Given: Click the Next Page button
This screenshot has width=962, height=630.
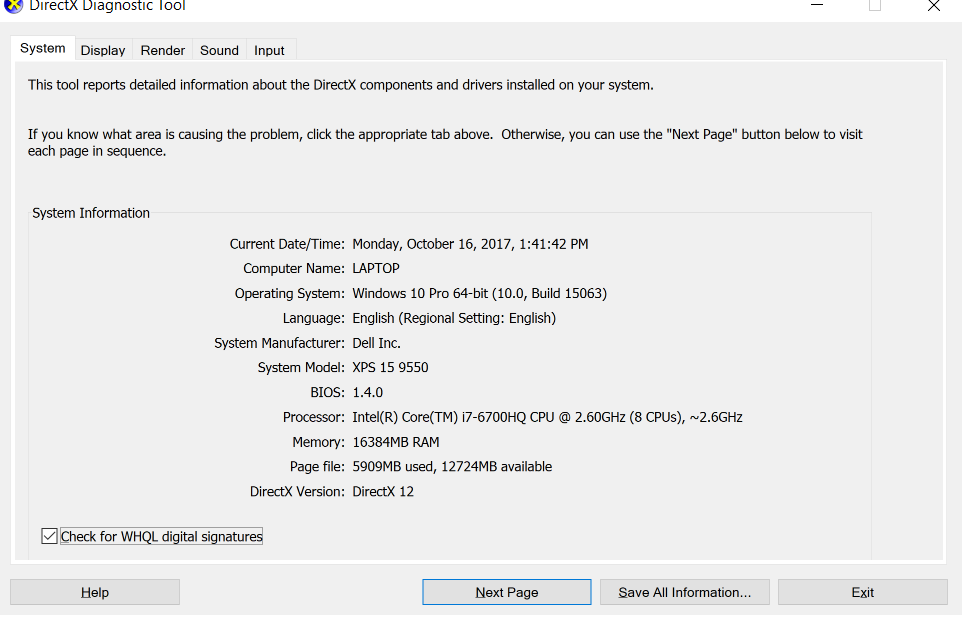Looking at the screenshot, I should coord(507,592).
